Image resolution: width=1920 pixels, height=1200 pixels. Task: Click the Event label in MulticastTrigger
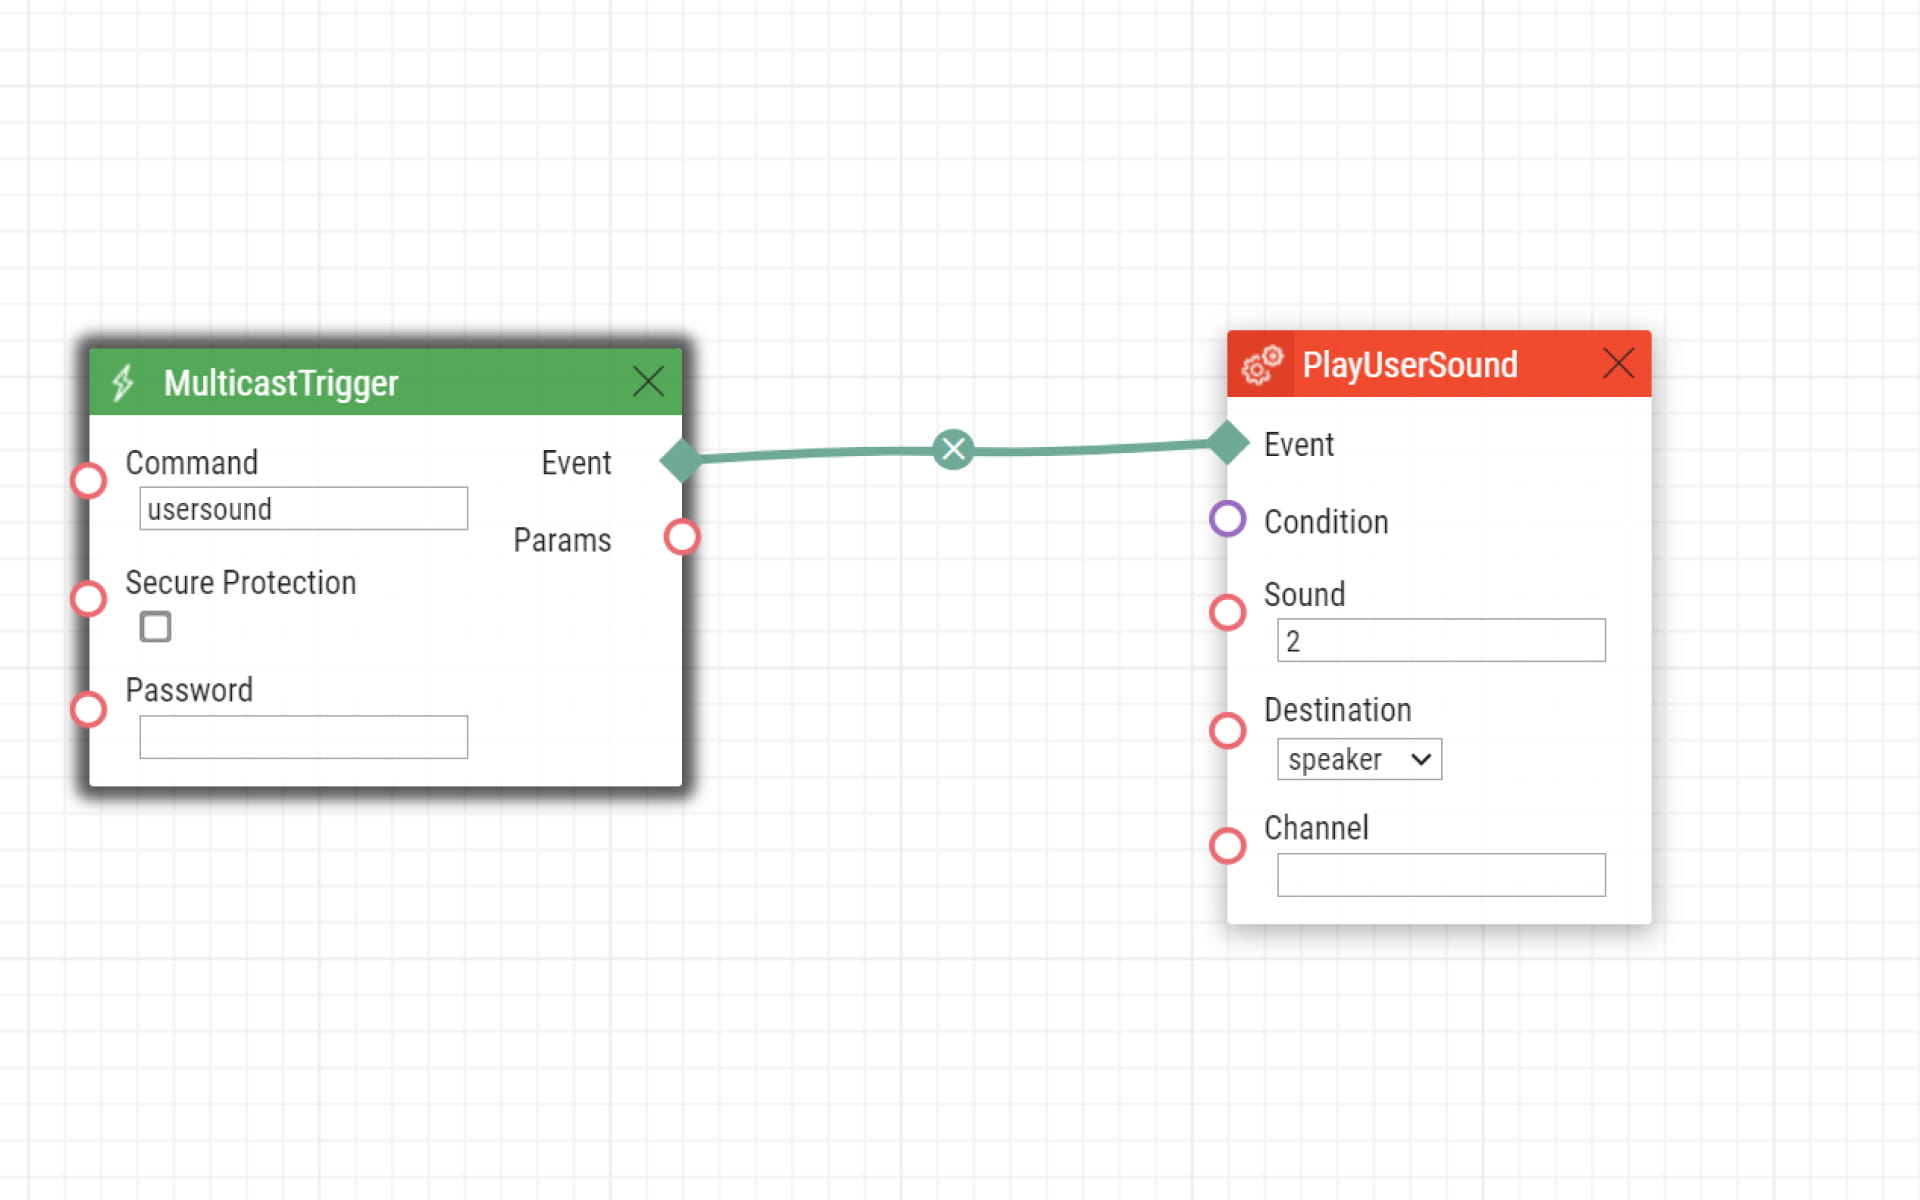coord(576,463)
